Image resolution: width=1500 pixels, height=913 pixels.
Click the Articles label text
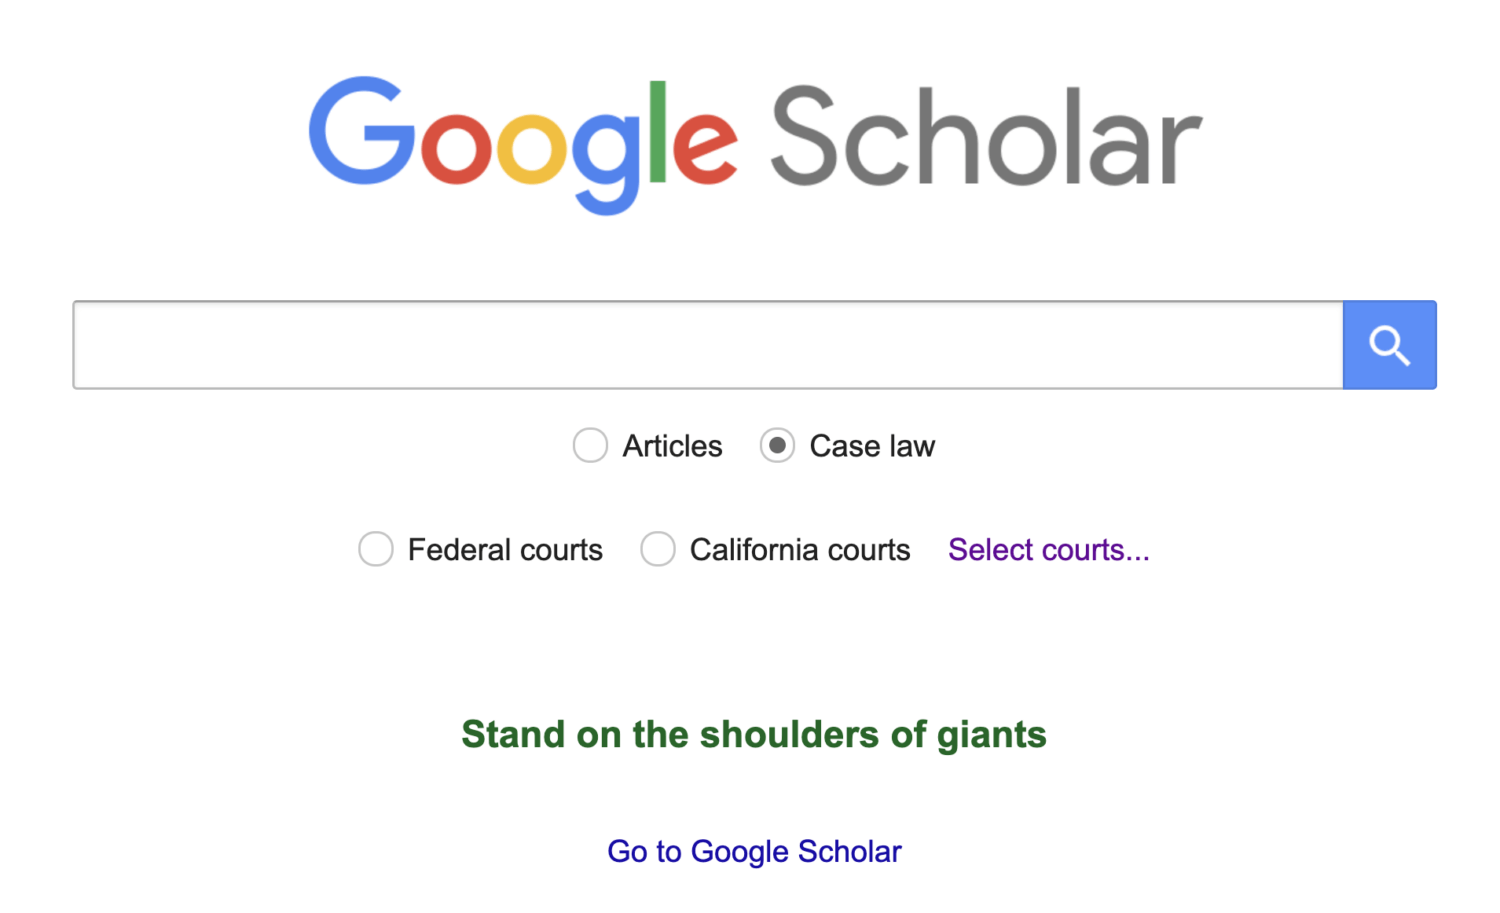672,445
